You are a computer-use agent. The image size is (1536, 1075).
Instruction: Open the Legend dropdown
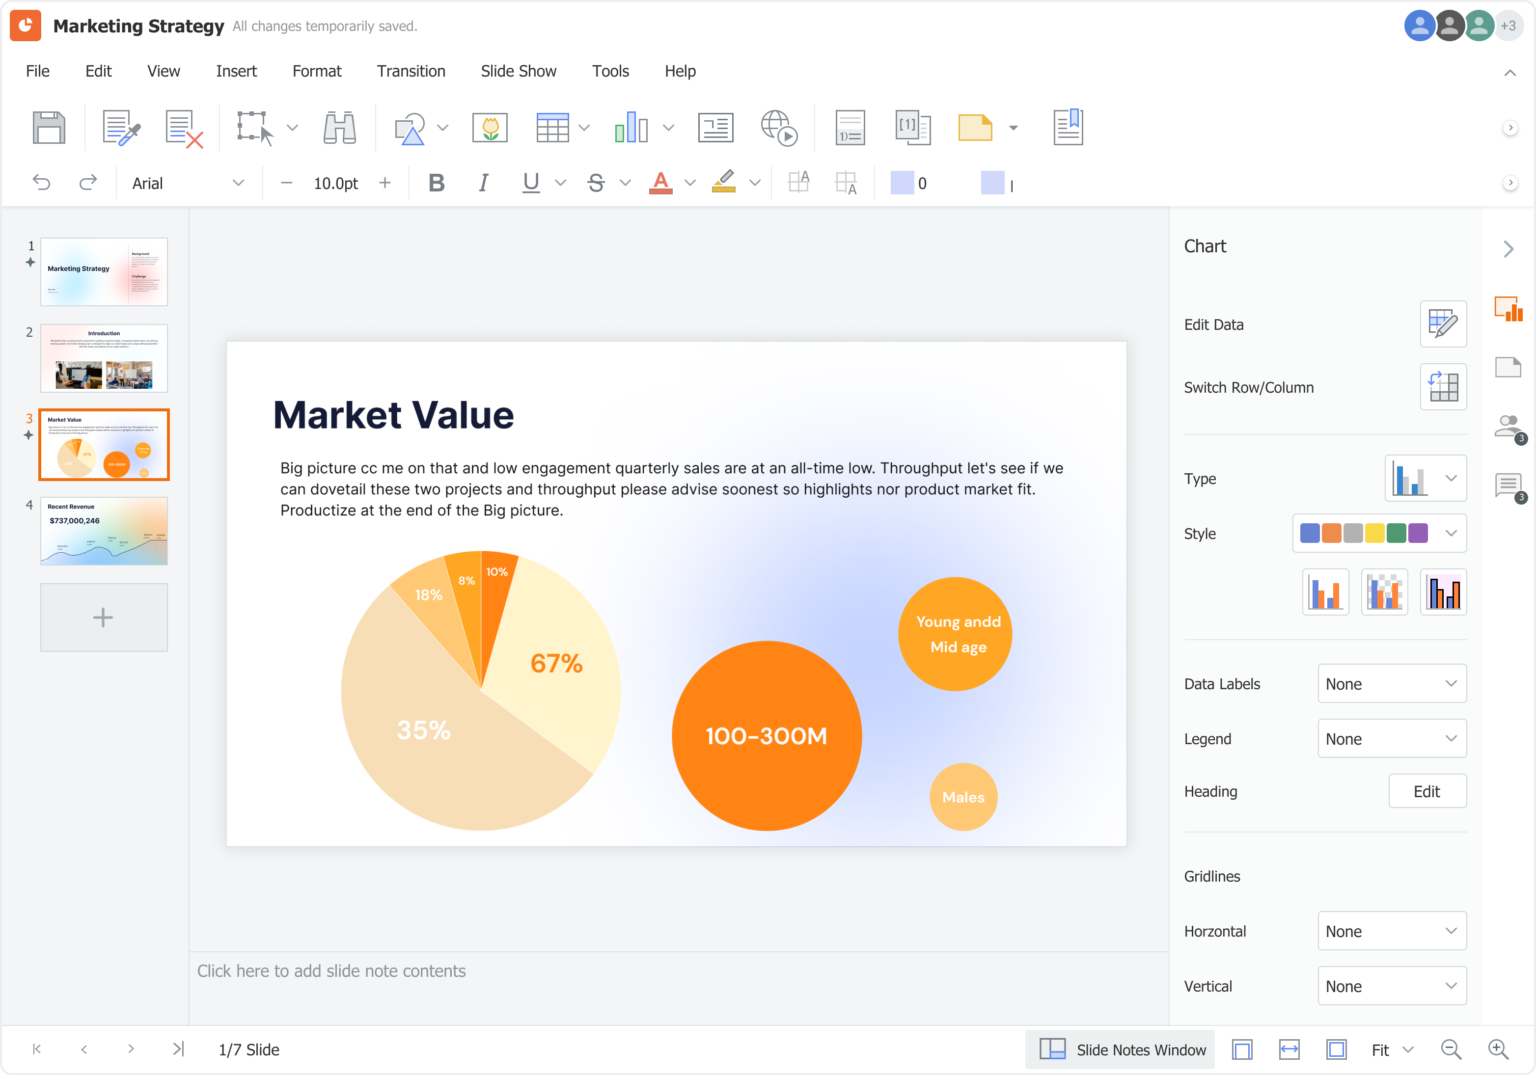(x=1391, y=739)
